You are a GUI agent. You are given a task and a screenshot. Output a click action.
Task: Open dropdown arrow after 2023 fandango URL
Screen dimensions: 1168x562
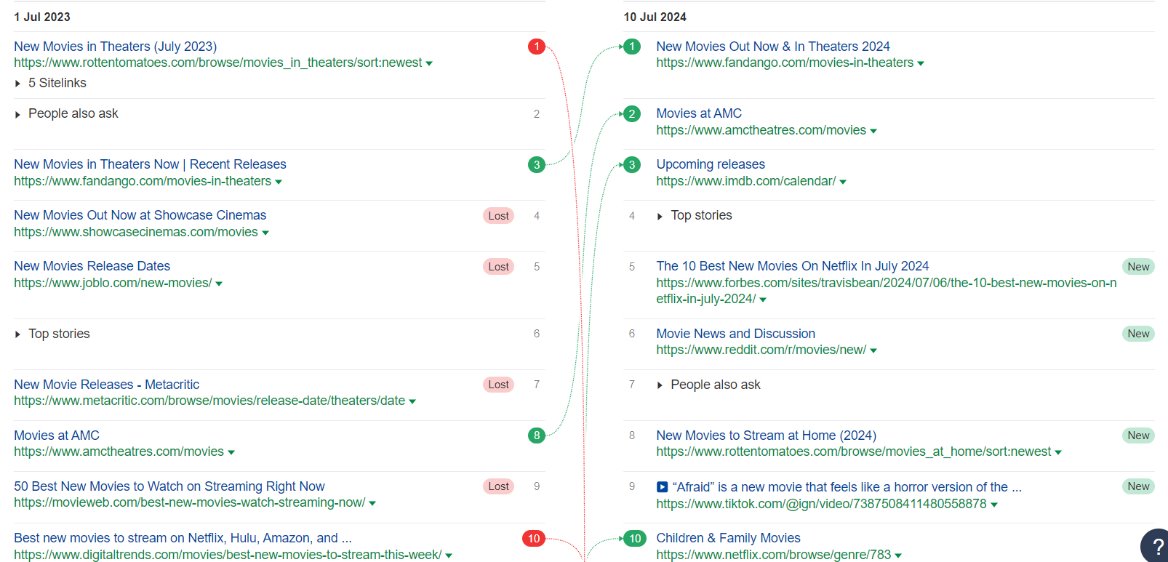click(x=279, y=181)
